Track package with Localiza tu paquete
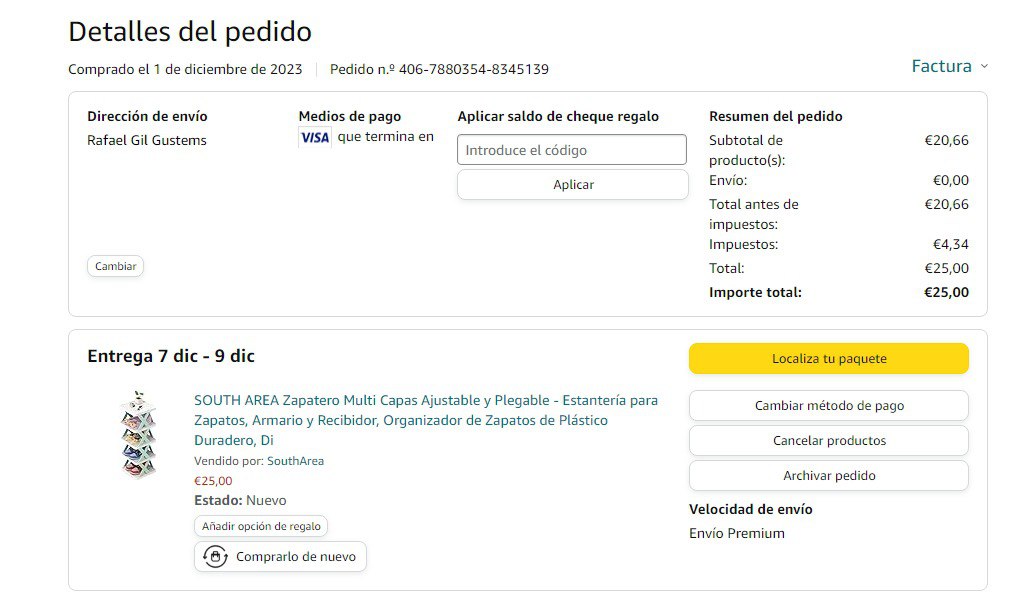 pos(828,359)
